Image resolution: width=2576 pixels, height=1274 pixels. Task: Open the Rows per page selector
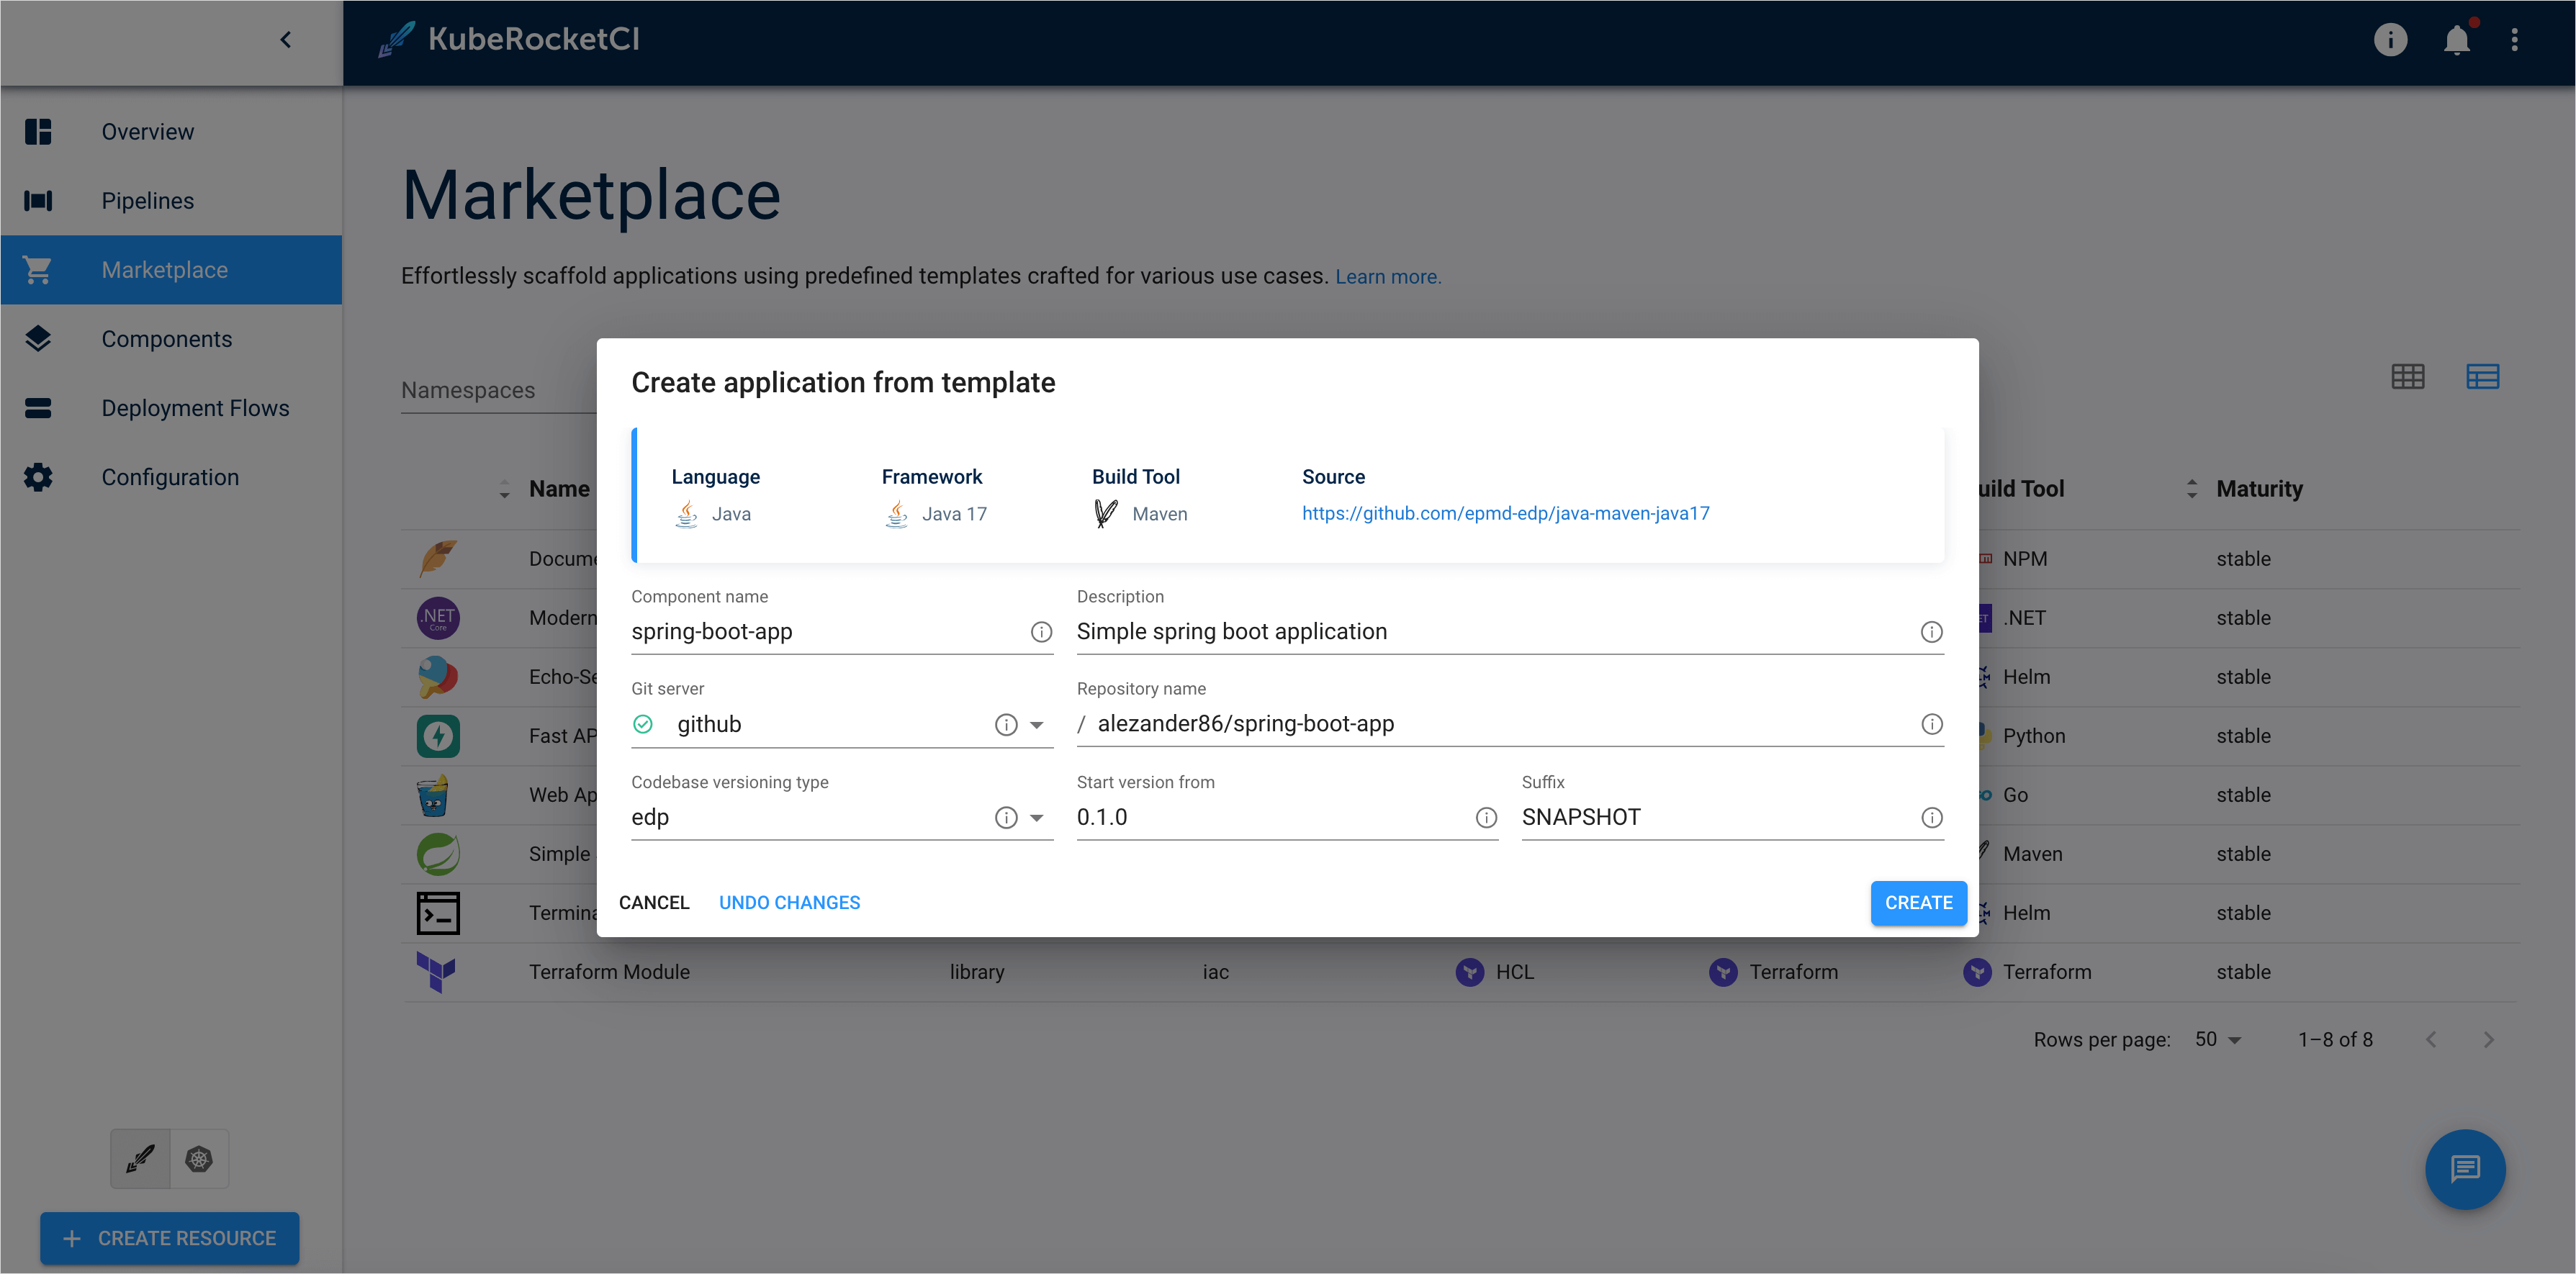click(x=2218, y=1039)
